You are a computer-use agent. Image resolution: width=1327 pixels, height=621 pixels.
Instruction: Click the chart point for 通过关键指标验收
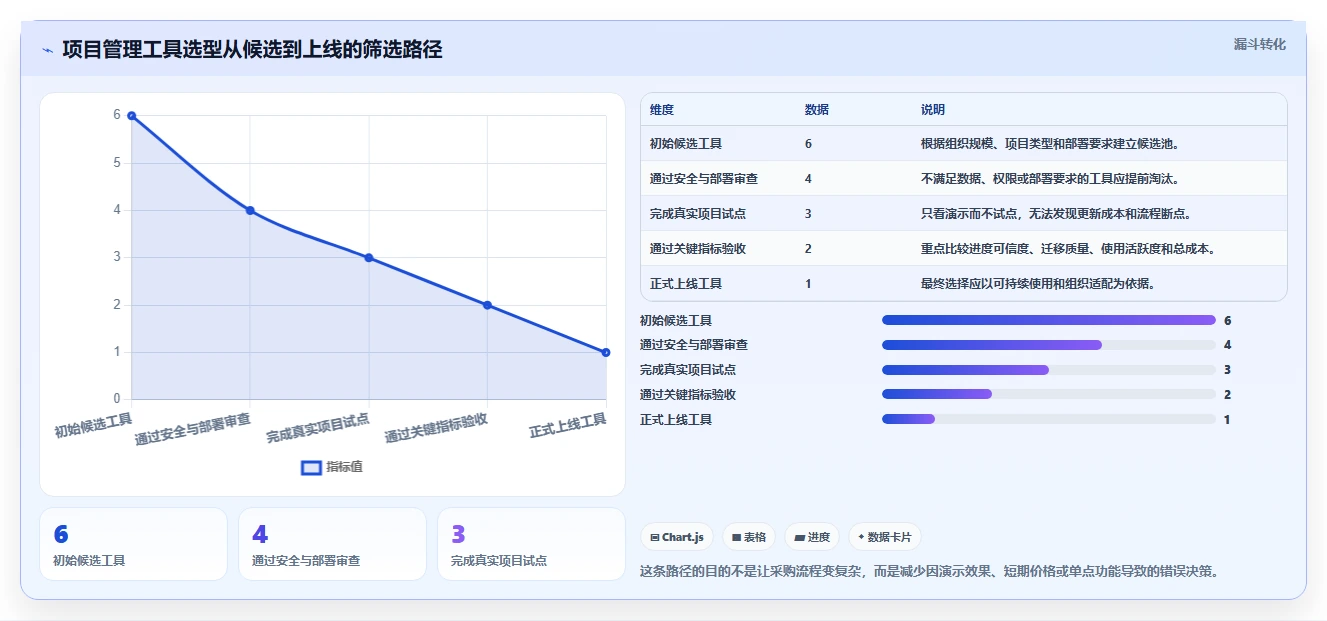tap(487, 305)
